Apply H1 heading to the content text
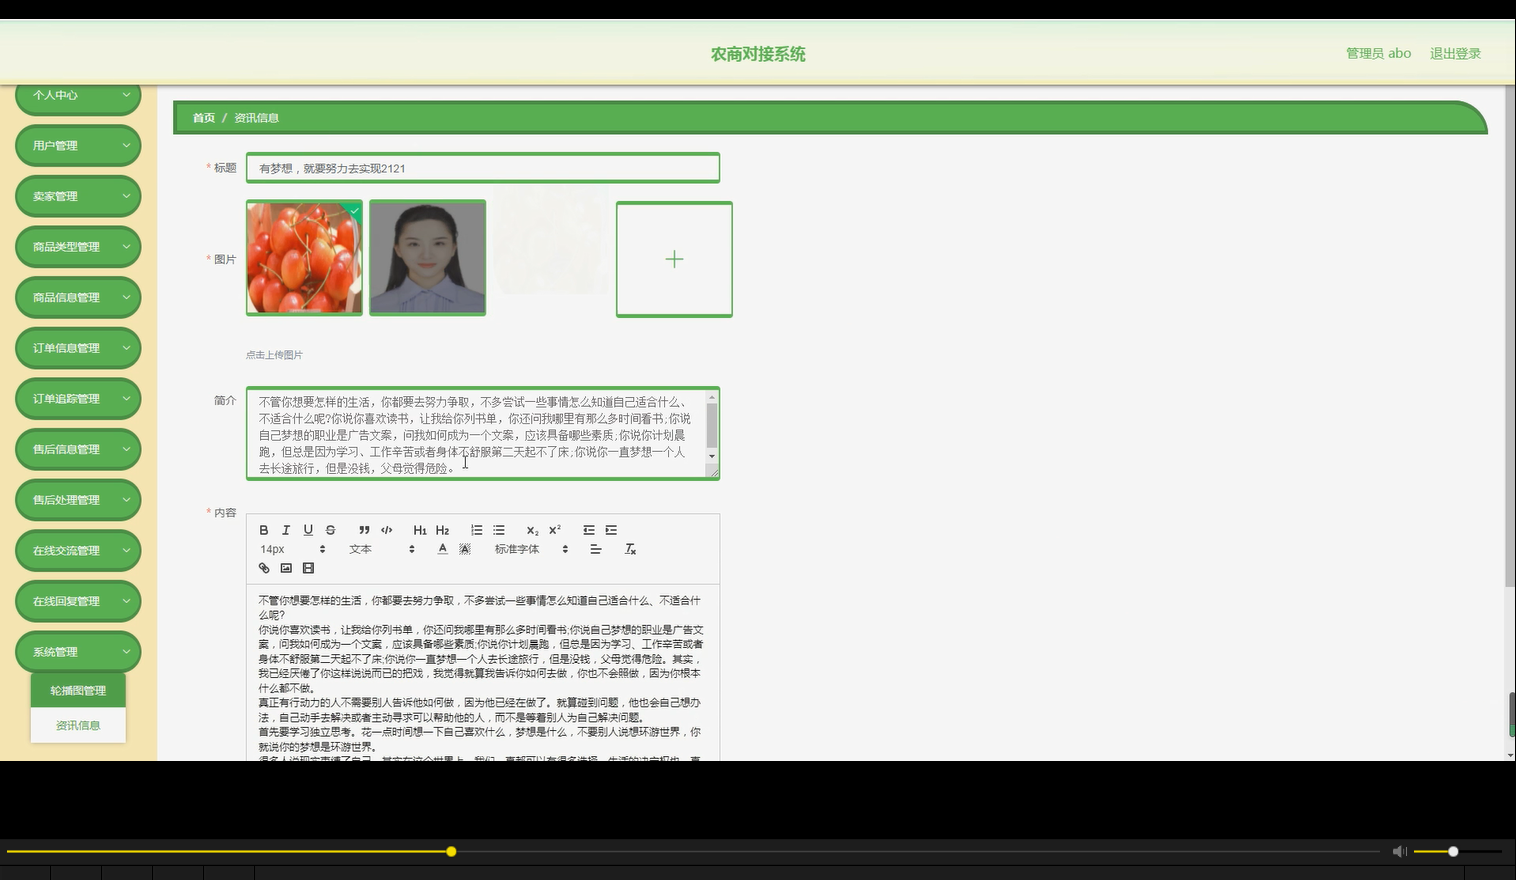Image resolution: width=1516 pixels, height=880 pixels. [x=420, y=529]
